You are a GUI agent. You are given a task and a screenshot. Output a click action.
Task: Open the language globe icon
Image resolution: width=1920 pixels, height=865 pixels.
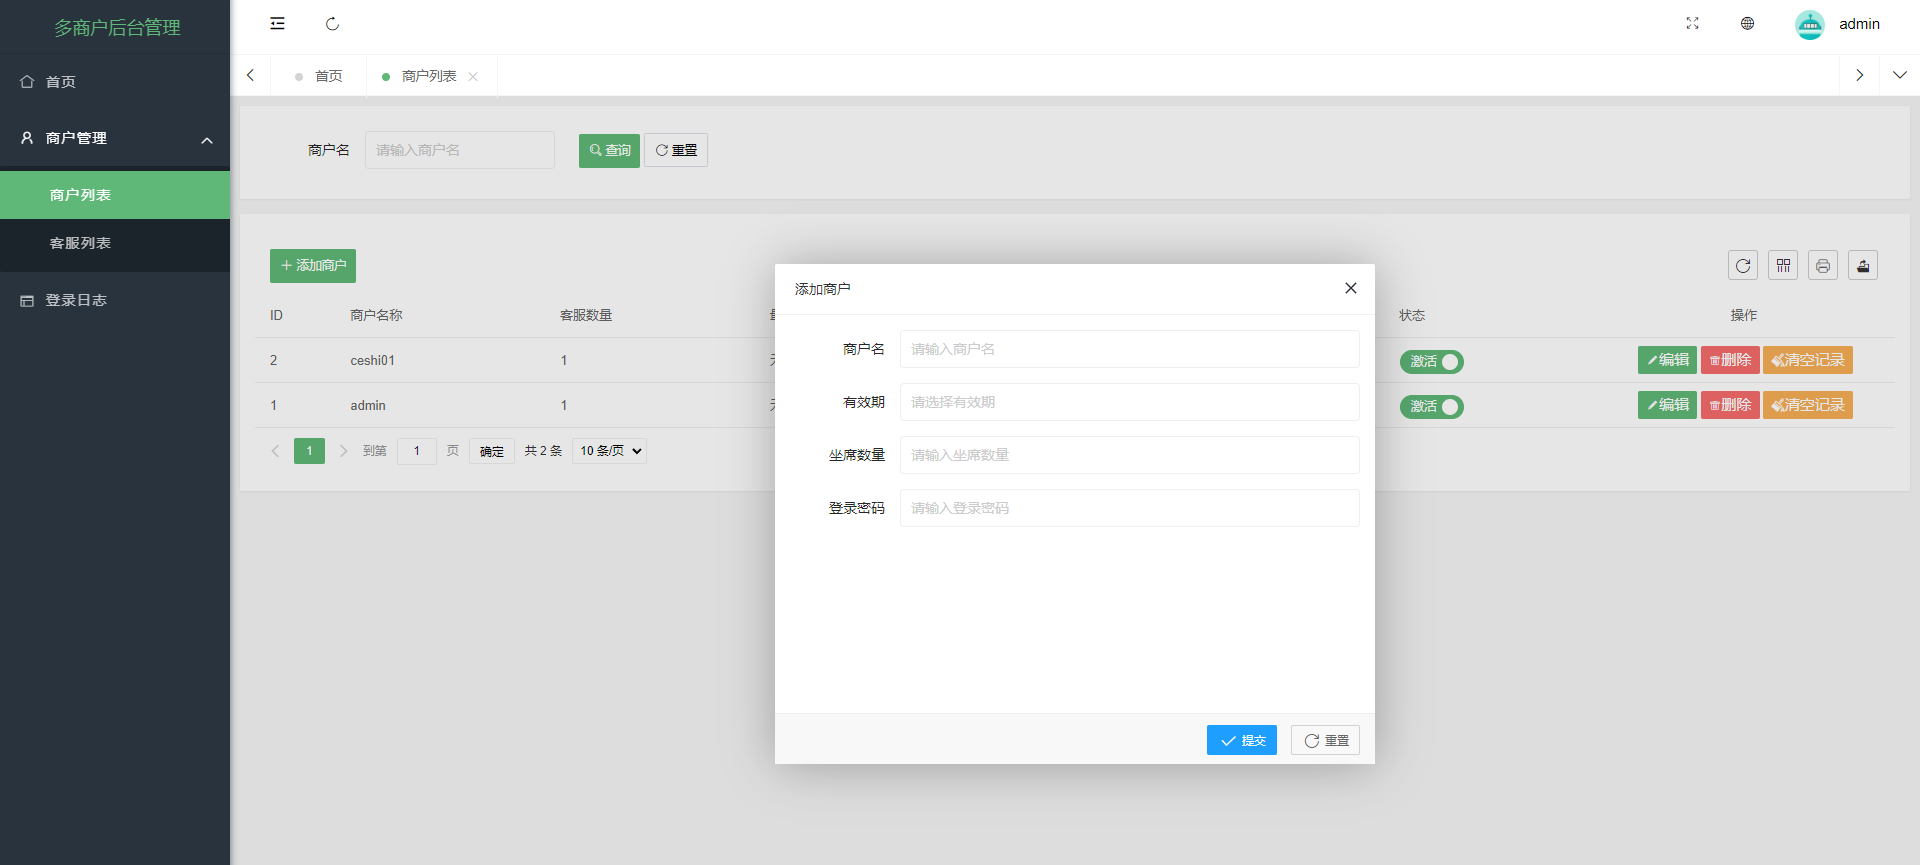[1747, 24]
